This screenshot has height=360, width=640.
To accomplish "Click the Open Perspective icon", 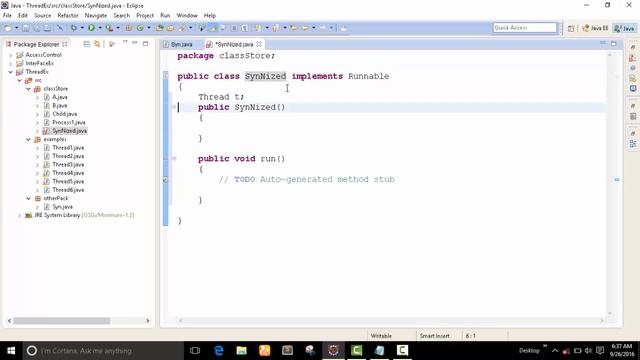I will coord(571,28).
